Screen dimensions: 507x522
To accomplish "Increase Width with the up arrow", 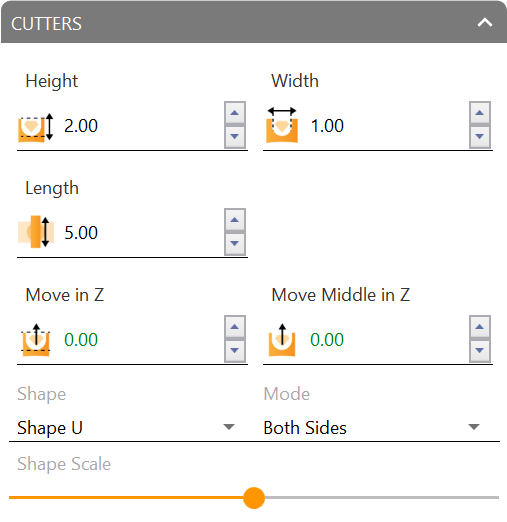I will 480,113.
